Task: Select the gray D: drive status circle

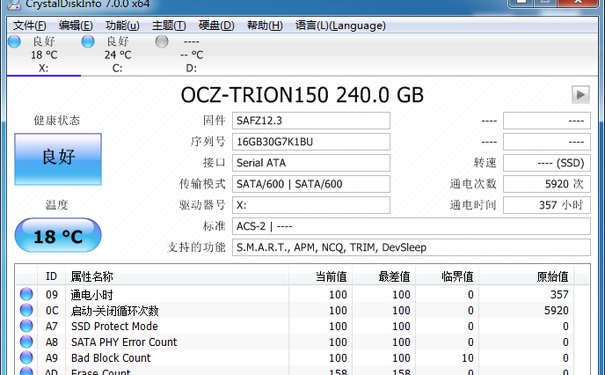Action: (162, 41)
